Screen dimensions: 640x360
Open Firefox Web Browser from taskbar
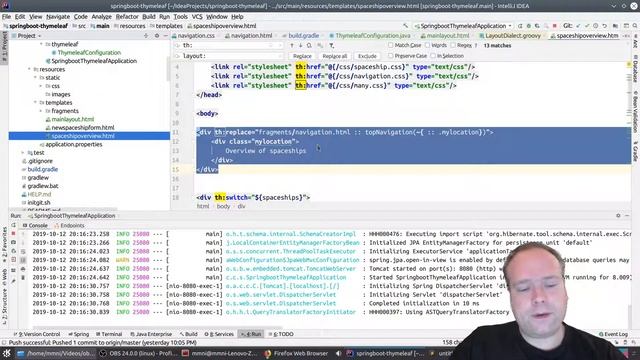(296, 353)
